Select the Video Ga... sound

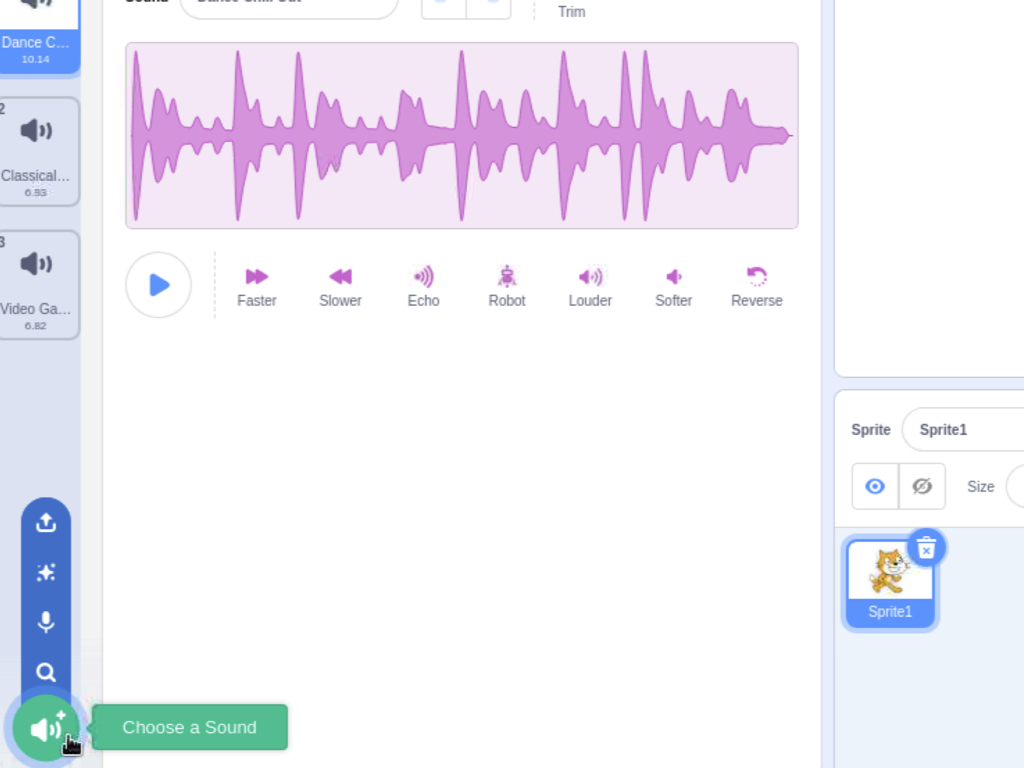[38, 285]
